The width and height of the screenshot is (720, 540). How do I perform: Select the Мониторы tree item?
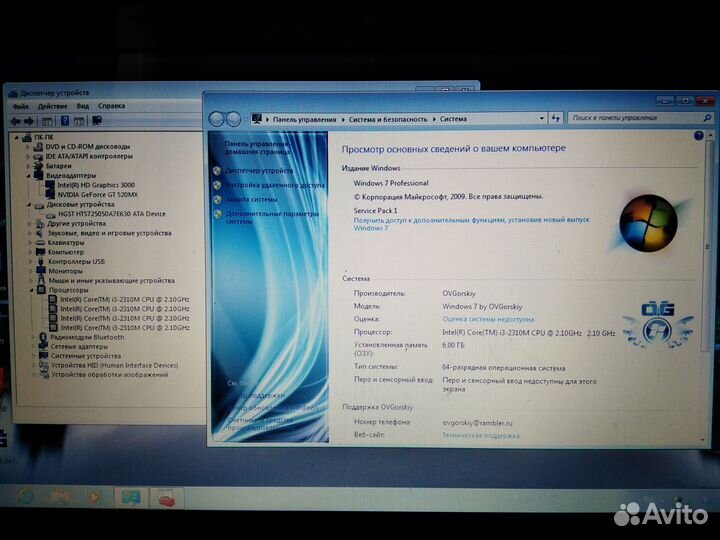click(66, 271)
